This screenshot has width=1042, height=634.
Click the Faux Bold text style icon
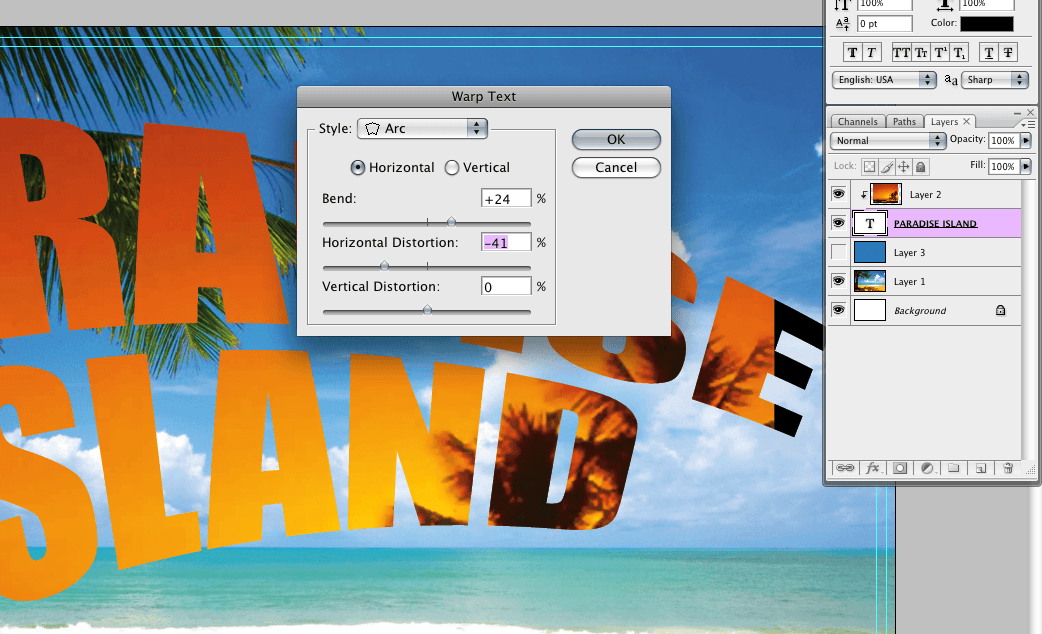click(853, 53)
